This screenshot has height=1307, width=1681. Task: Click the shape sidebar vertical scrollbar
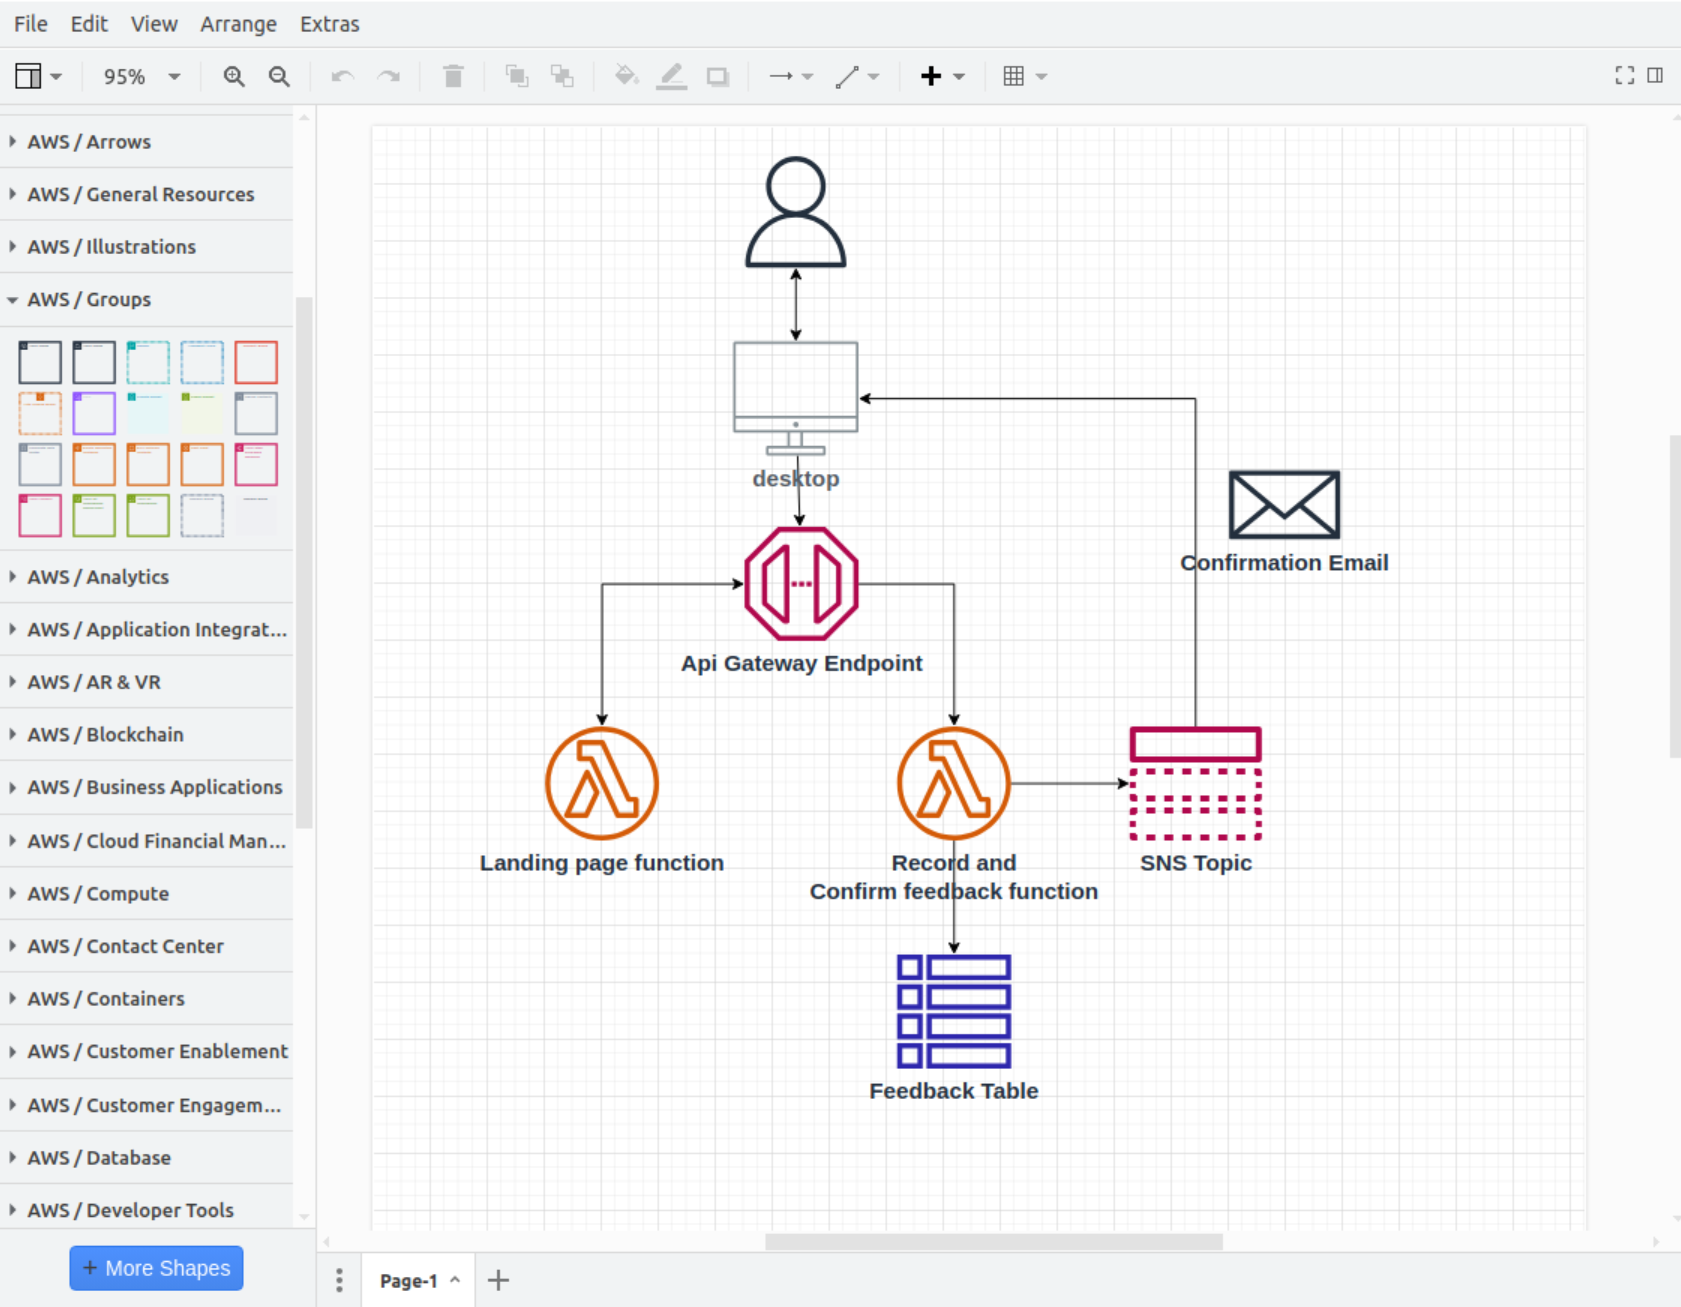point(304,562)
